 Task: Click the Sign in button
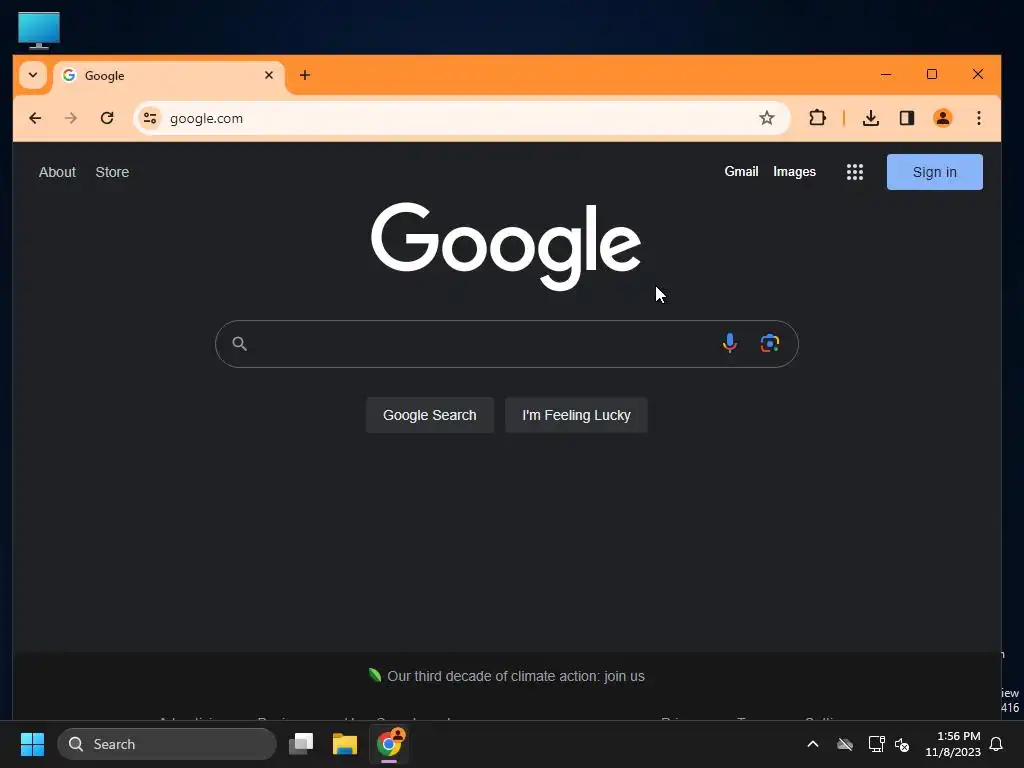pyautogui.click(x=935, y=172)
